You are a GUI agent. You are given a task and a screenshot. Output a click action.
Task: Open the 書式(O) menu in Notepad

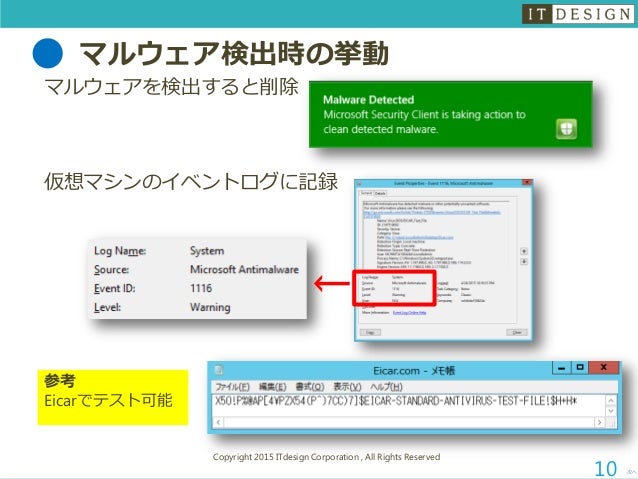(309, 387)
